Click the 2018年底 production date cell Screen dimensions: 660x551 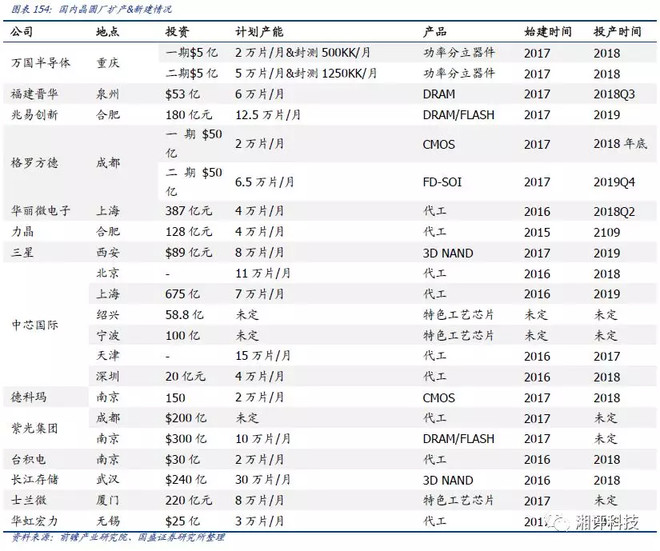click(620, 144)
